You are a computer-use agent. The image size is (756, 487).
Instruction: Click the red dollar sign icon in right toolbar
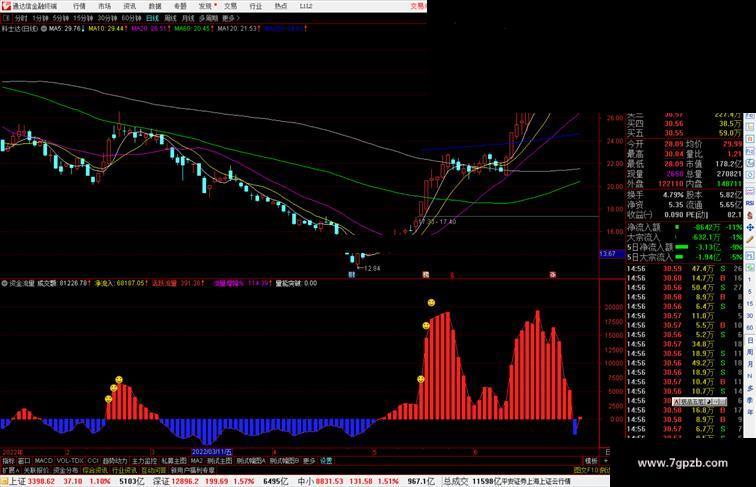(x=750, y=215)
